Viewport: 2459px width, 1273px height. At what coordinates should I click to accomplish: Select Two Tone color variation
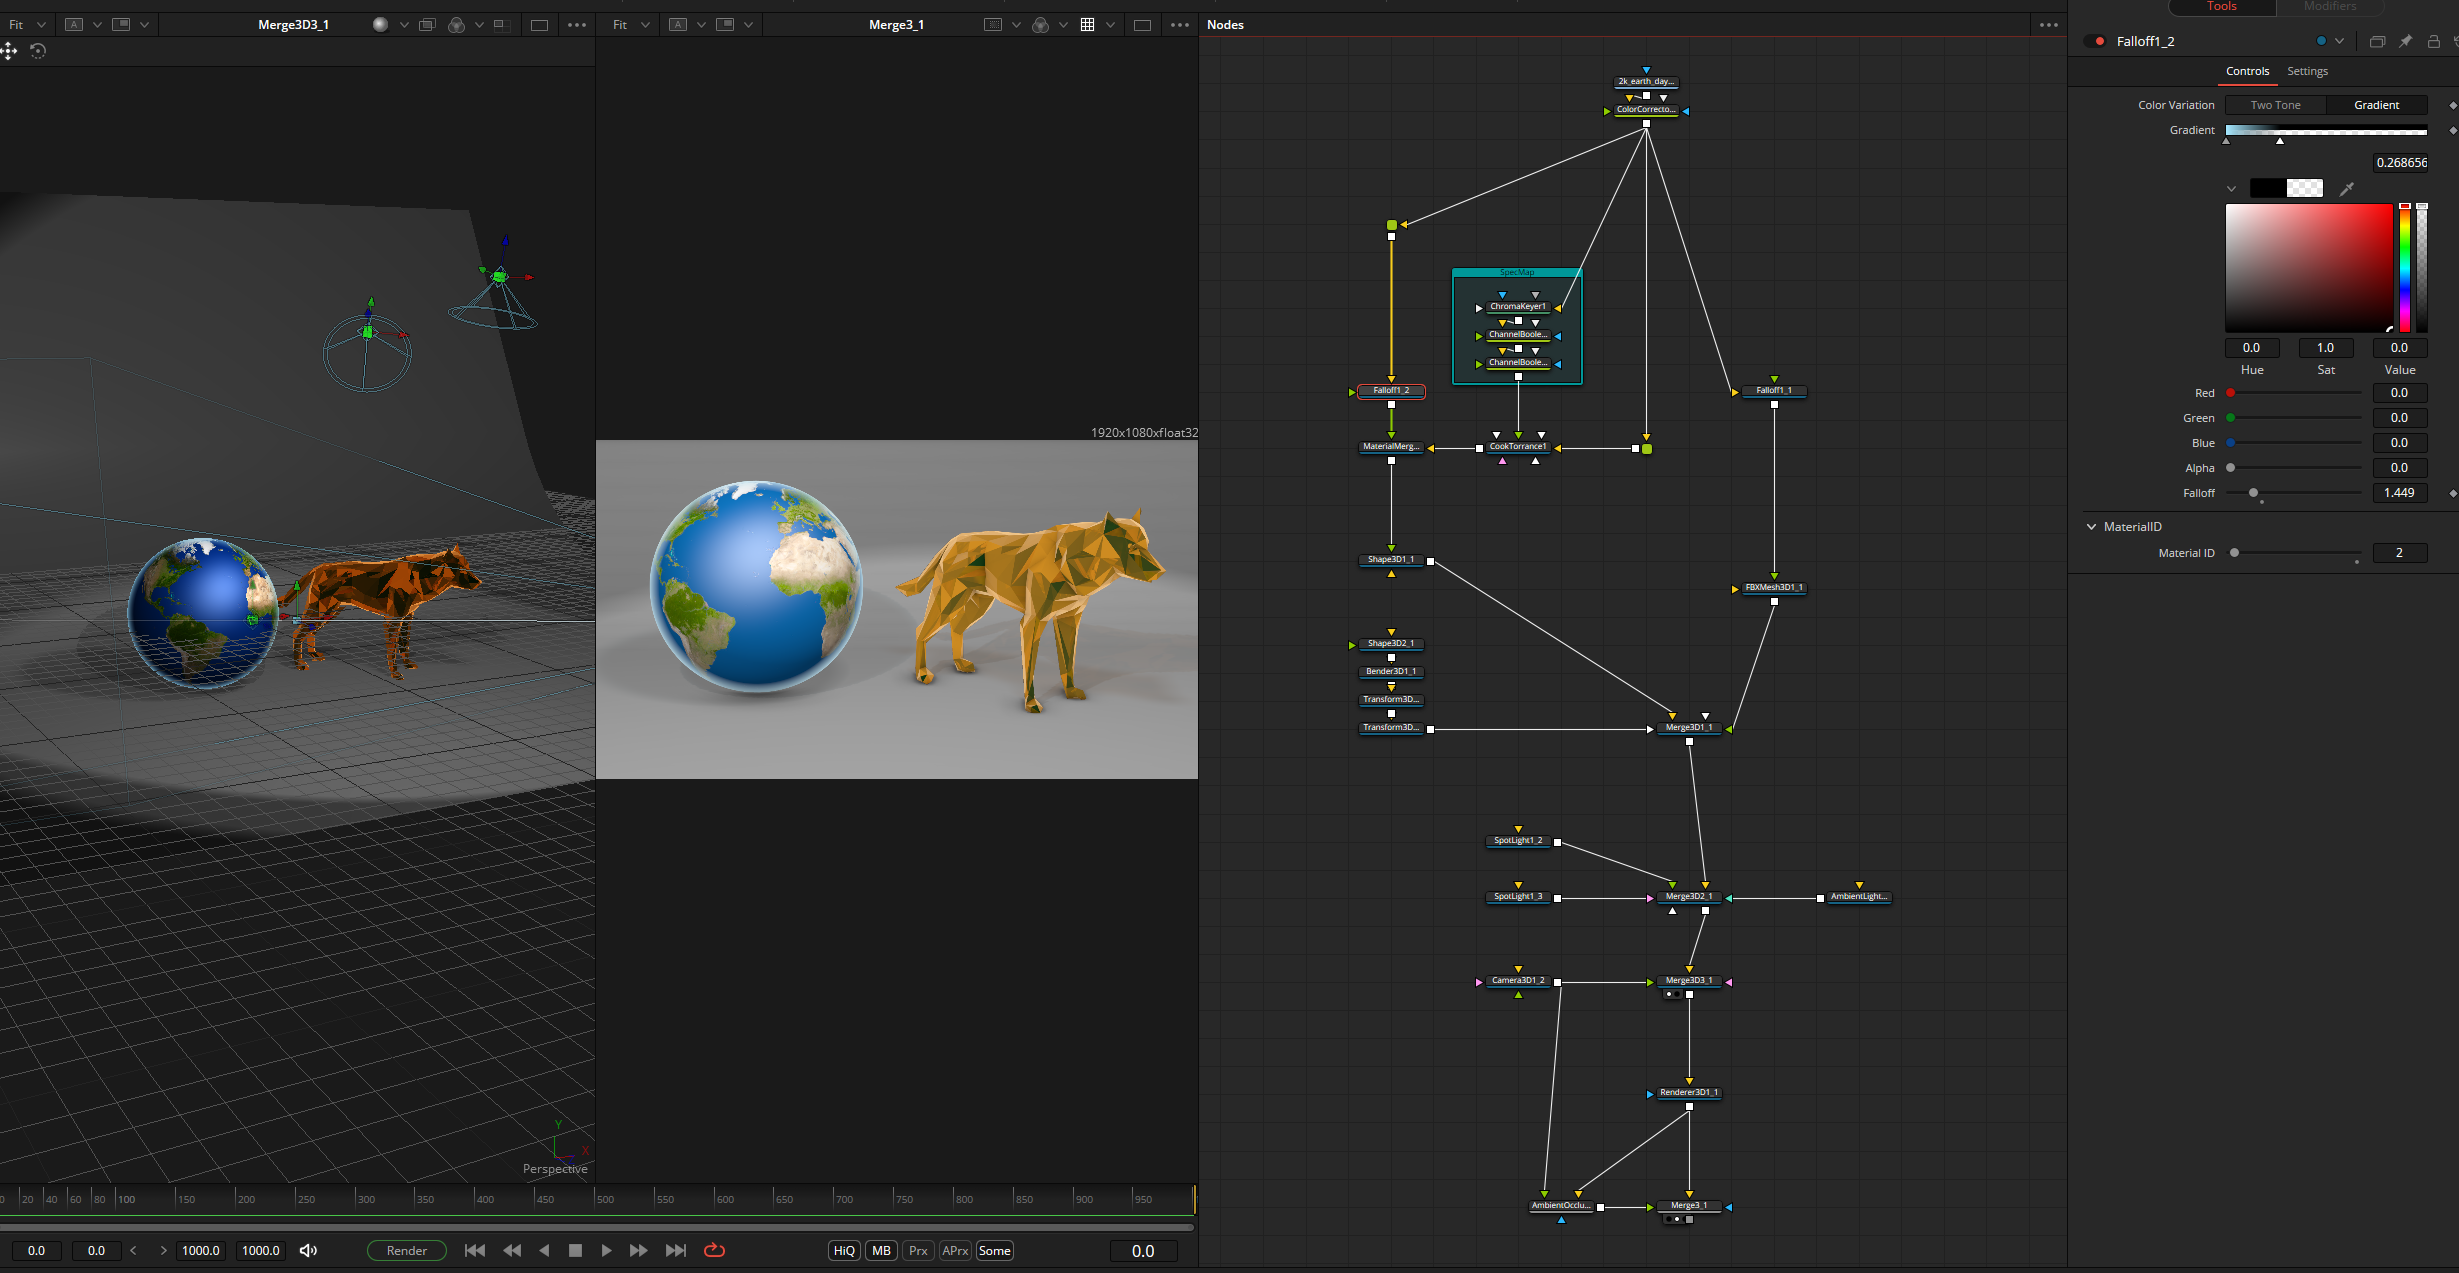tap(2275, 105)
